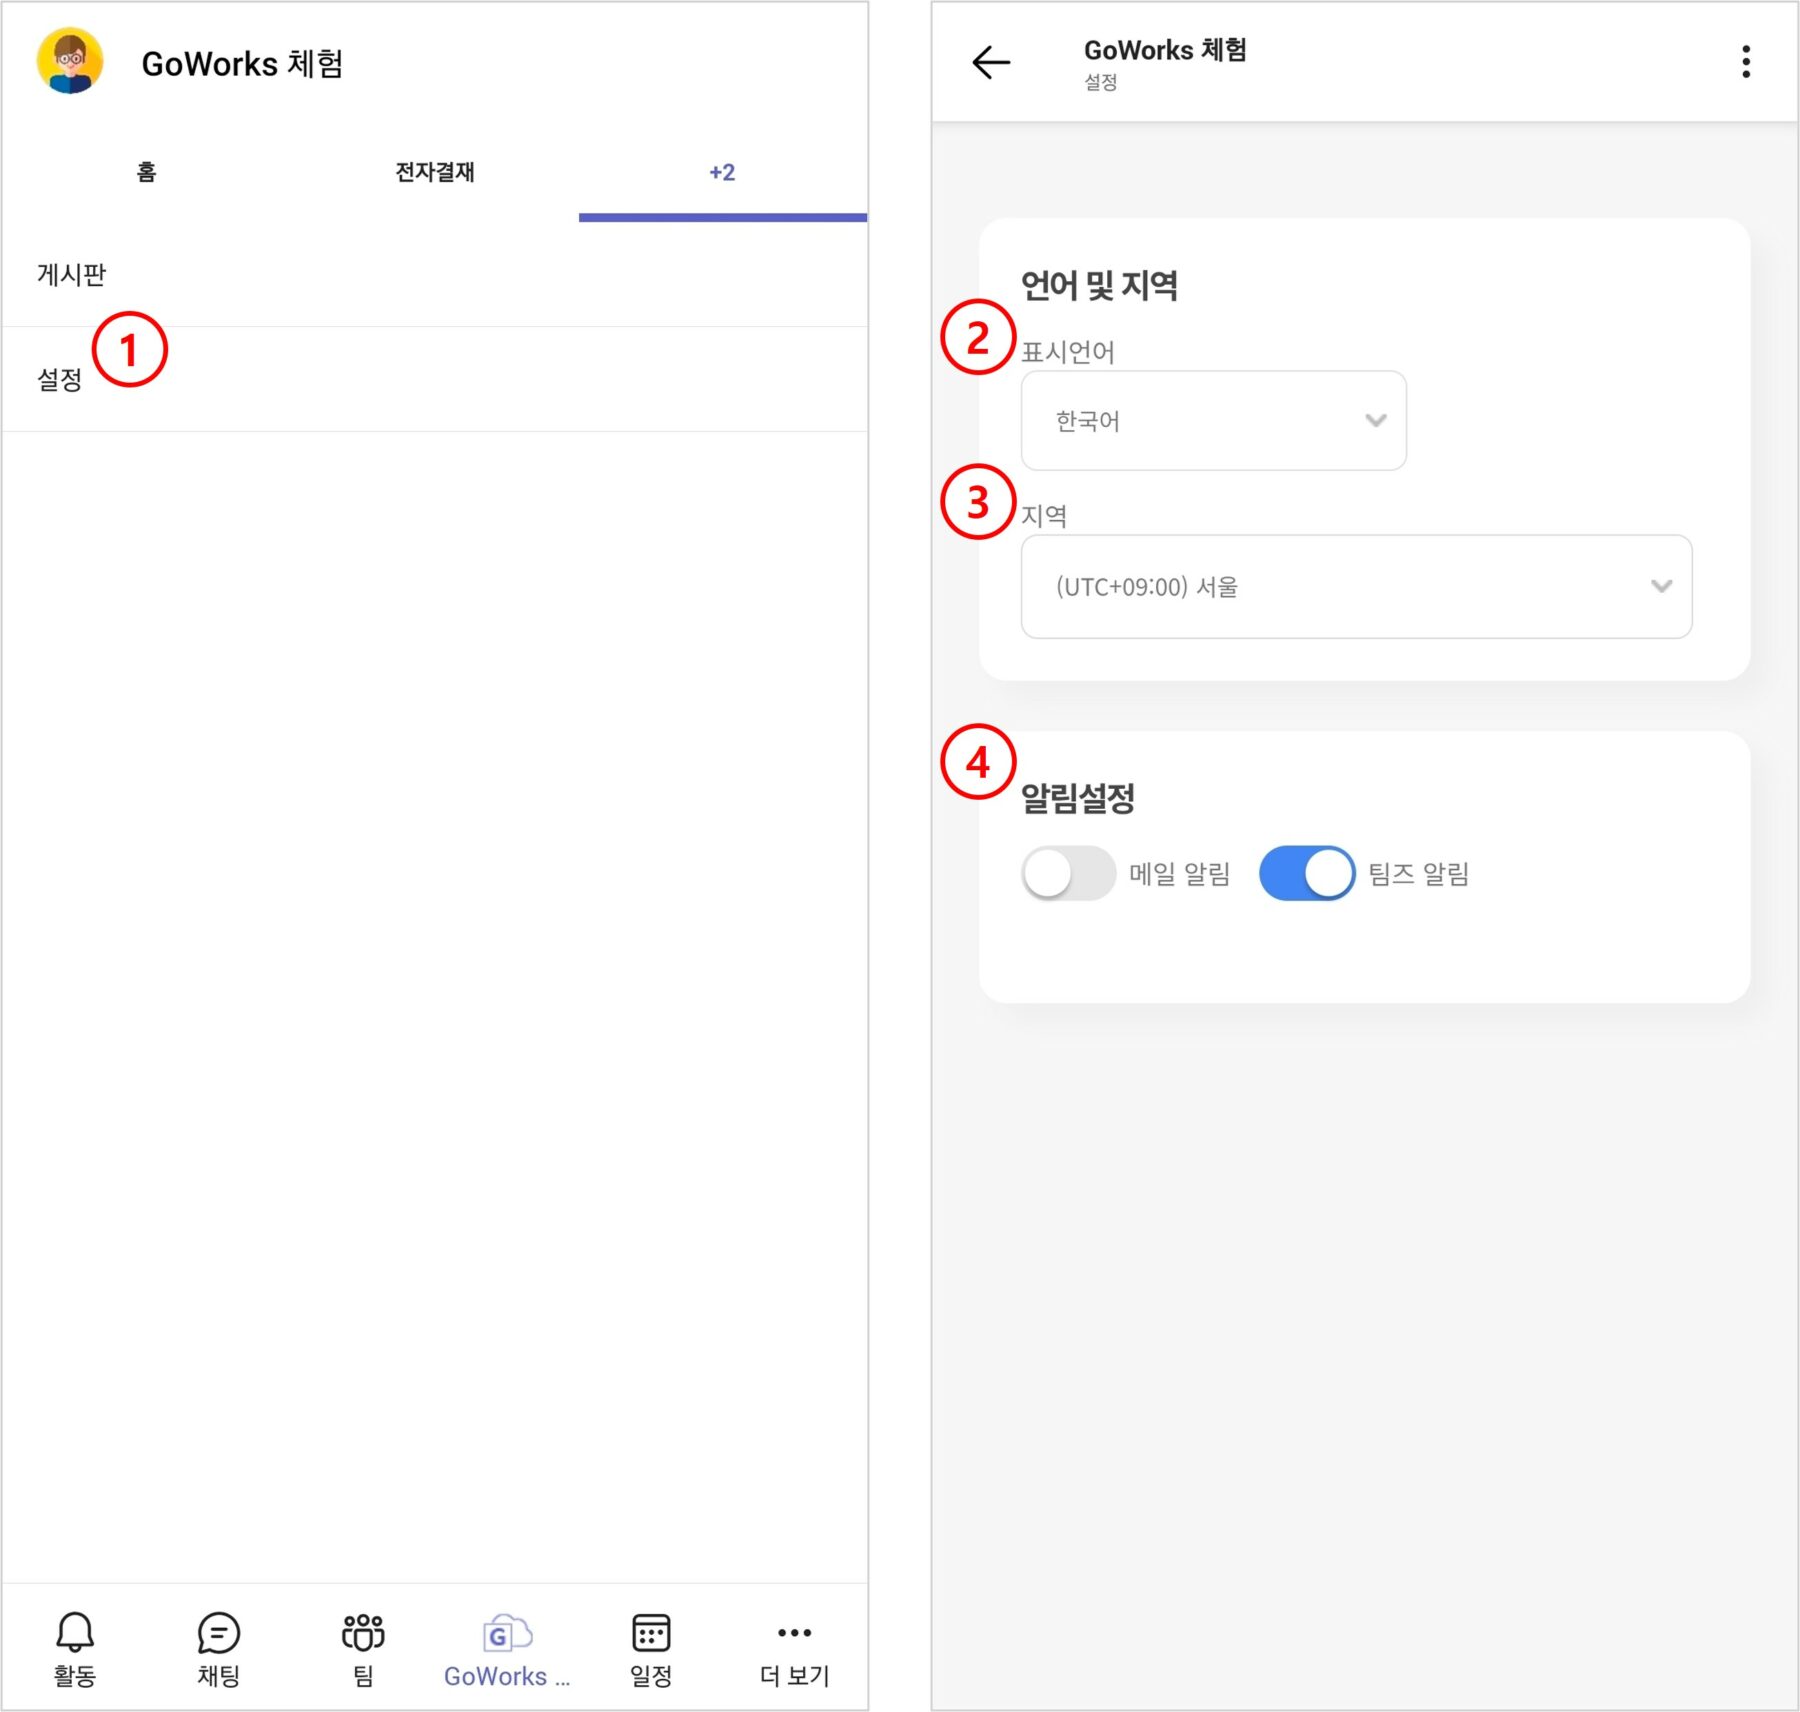Tap the three-dot more icon in bottom bar
The height and width of the screenshot is (1712, 1800).
tap(795, 1633)
